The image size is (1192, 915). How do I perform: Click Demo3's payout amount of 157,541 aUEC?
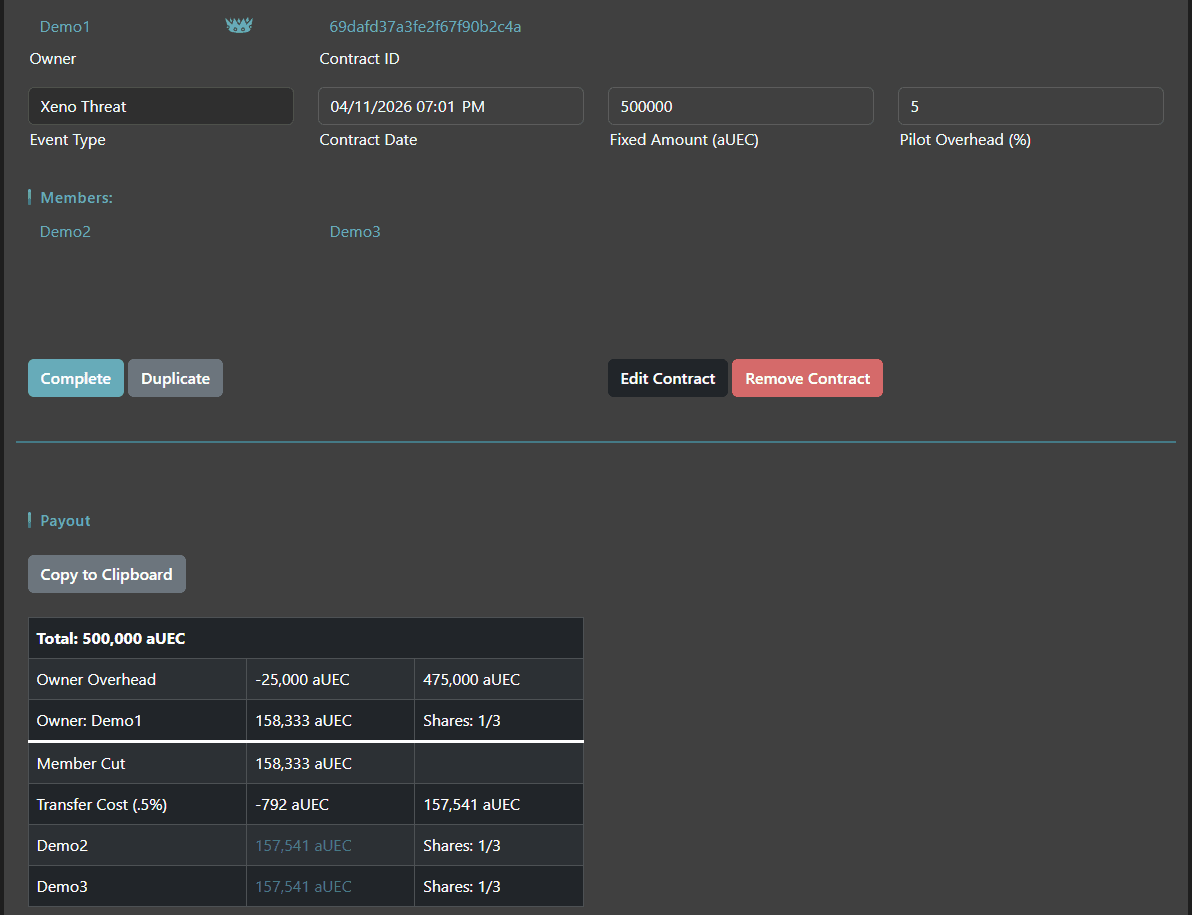303,886
